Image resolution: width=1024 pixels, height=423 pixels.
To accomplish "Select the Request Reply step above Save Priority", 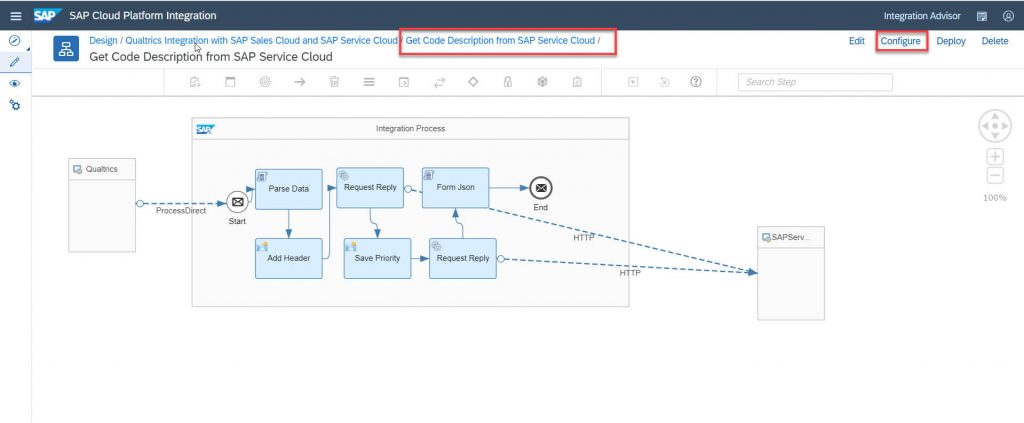I will point(370,188).
